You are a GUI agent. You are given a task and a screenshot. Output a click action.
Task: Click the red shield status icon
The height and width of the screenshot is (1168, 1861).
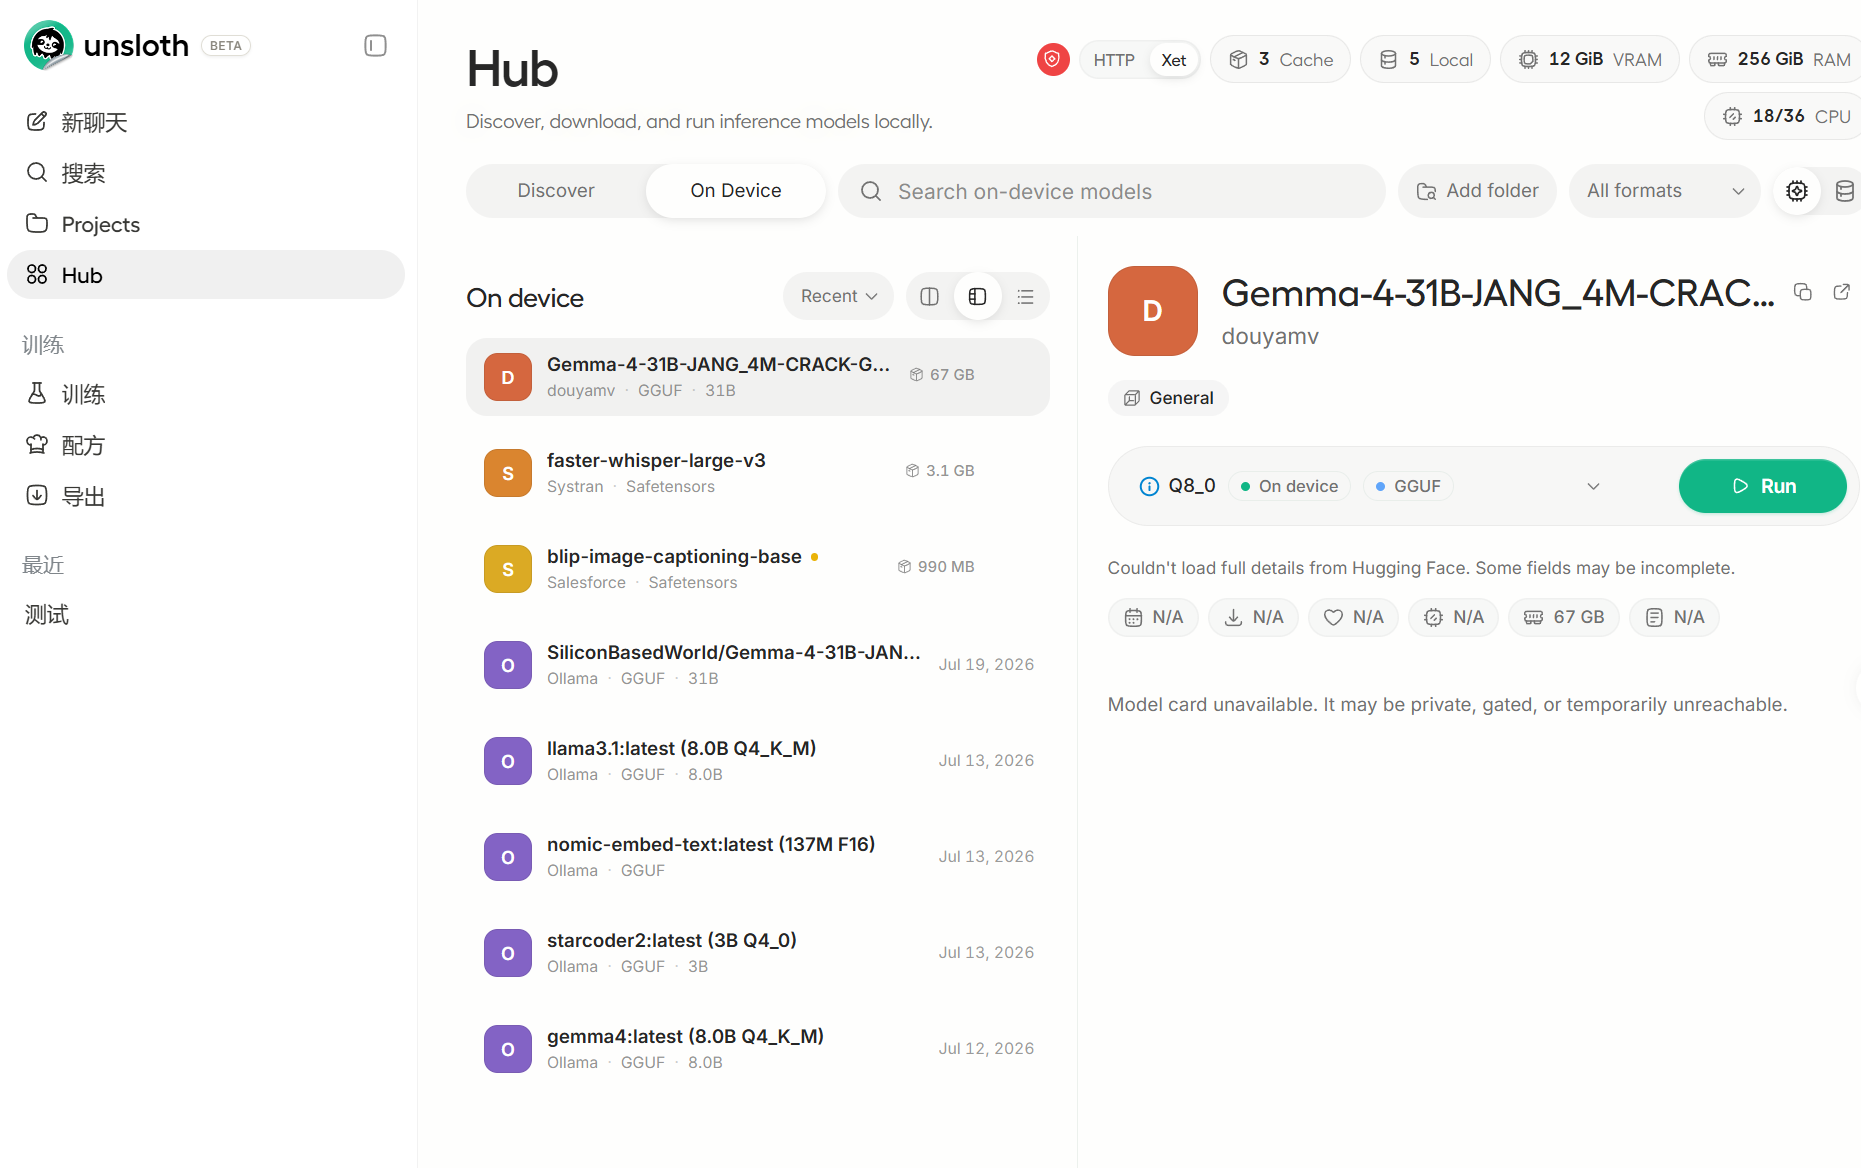coord(1052,60)
